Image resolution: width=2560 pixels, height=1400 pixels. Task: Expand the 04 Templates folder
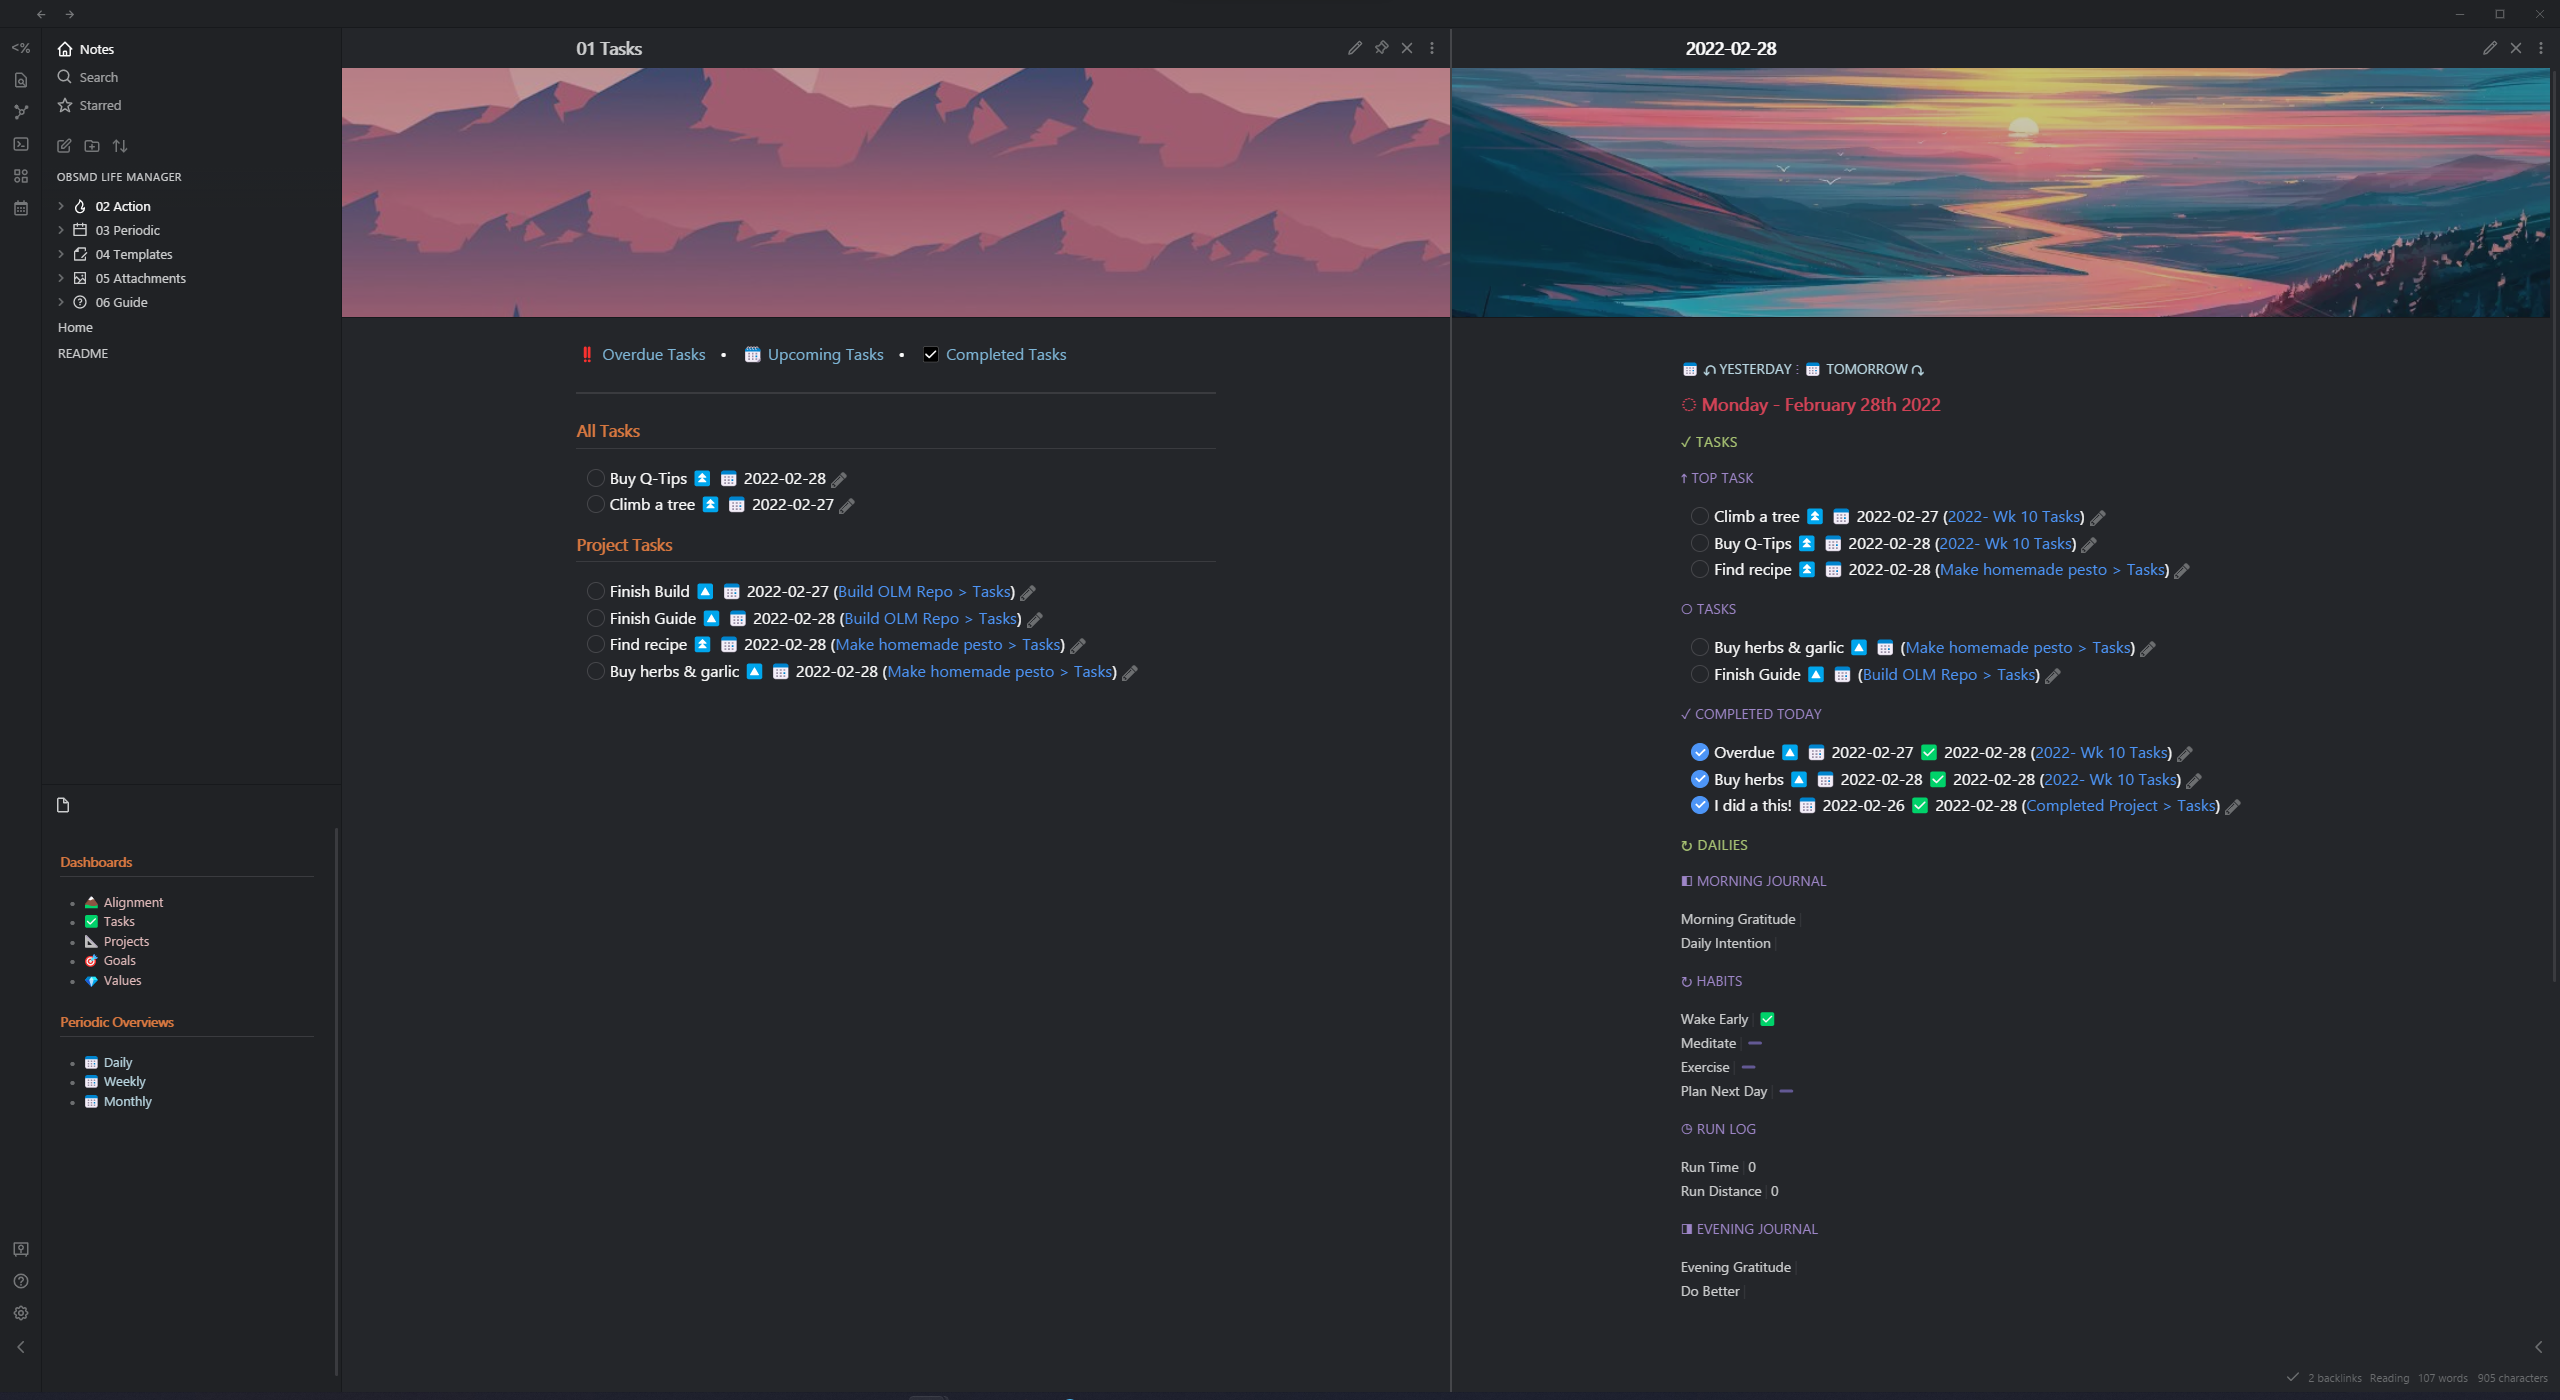(61, 254)
